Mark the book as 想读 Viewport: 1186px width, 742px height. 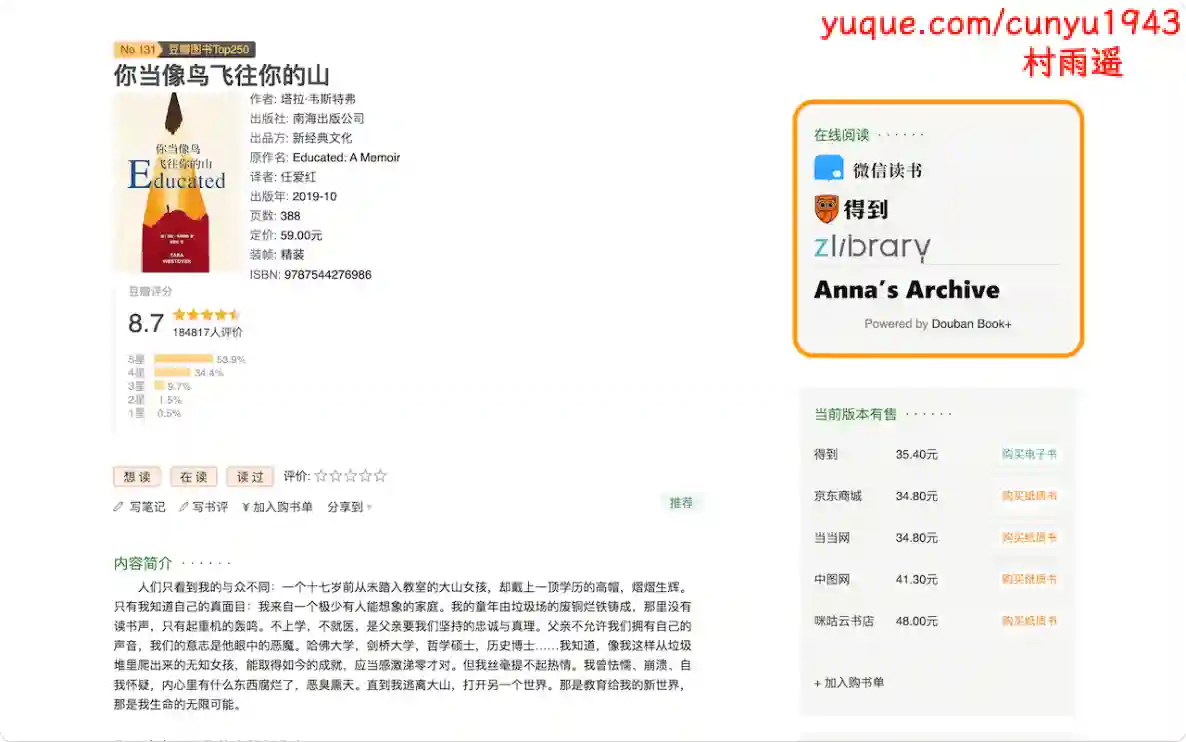pos(137,477)
